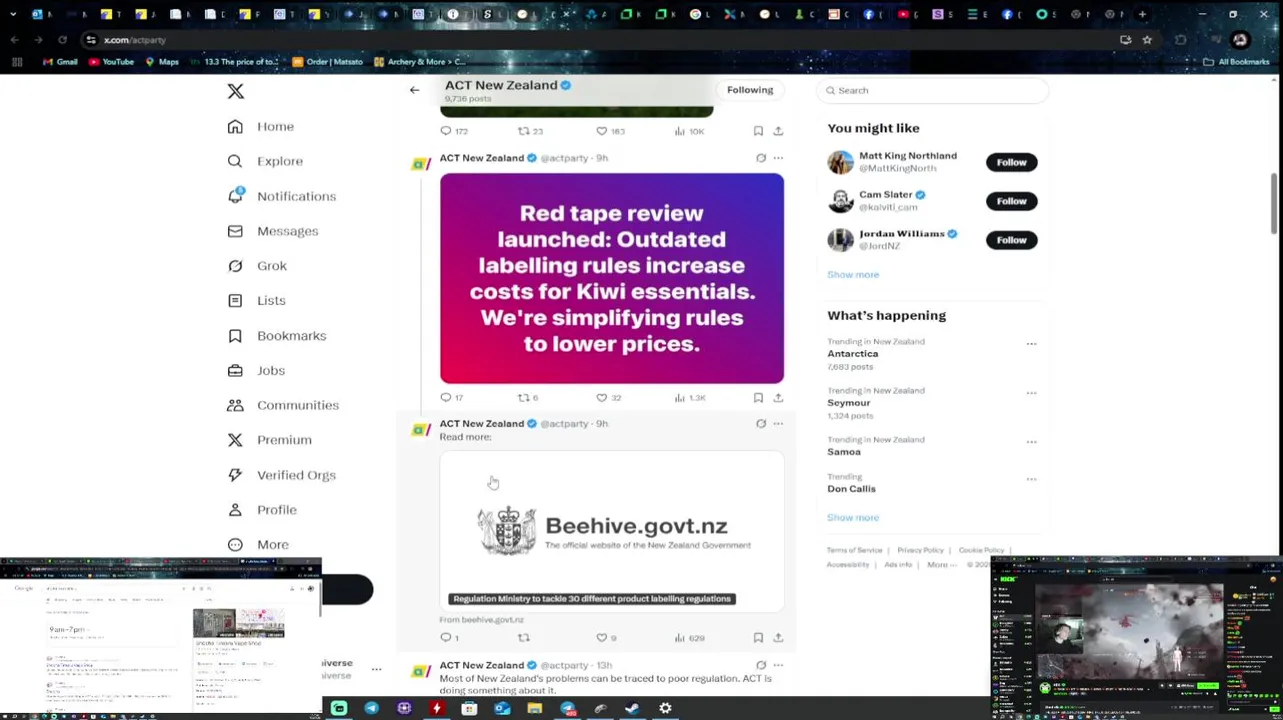Open Grok in the sidebar
The height and width of the screenshot is (720, 1283).
[x=257, y=266]
